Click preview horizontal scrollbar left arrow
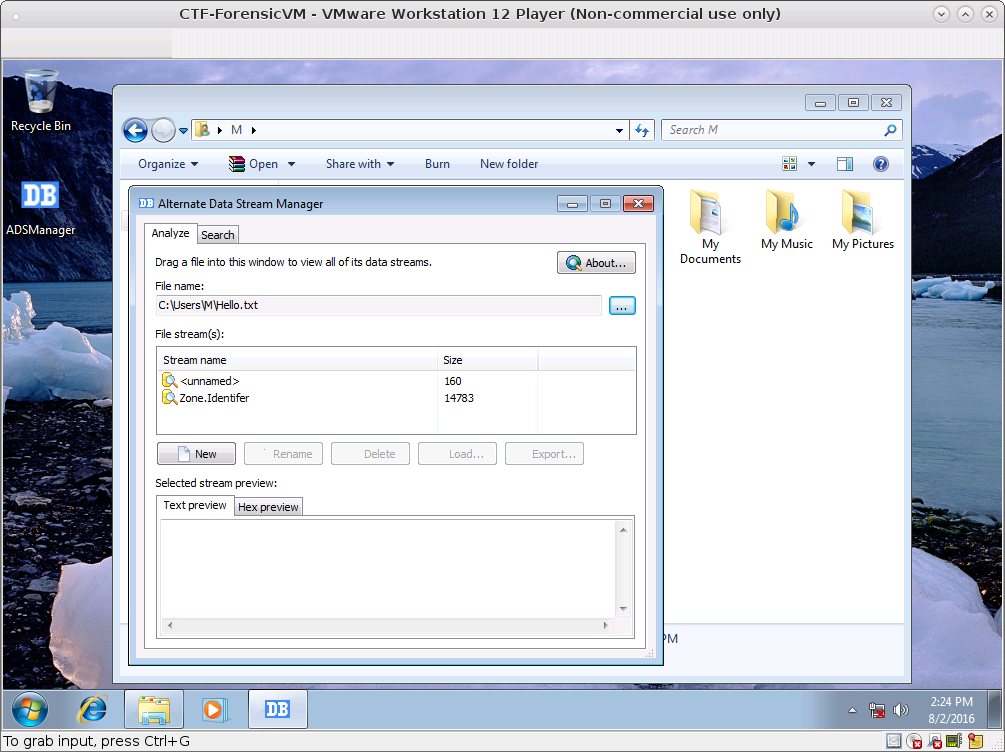 click(169, 625)
